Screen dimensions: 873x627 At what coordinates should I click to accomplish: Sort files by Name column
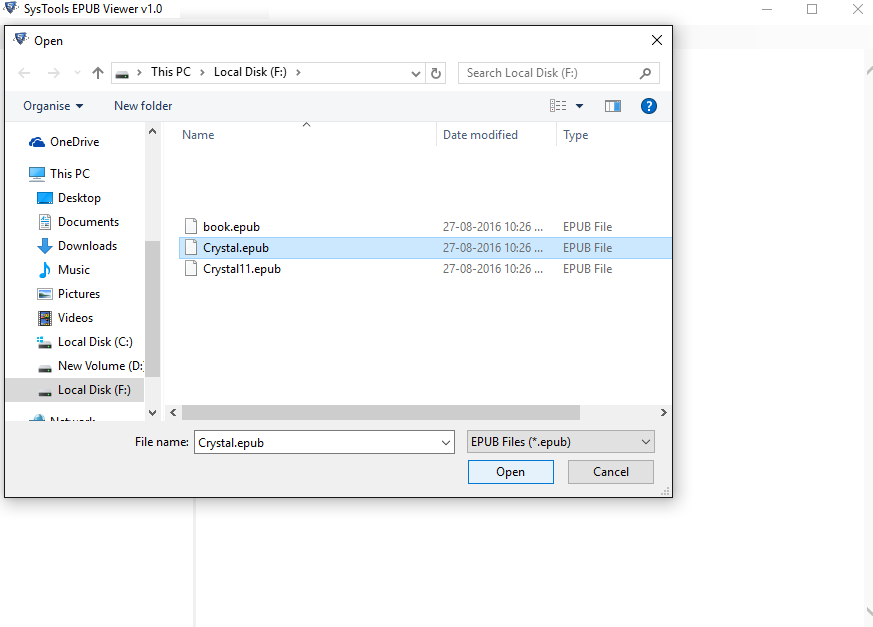click(198, 135)
